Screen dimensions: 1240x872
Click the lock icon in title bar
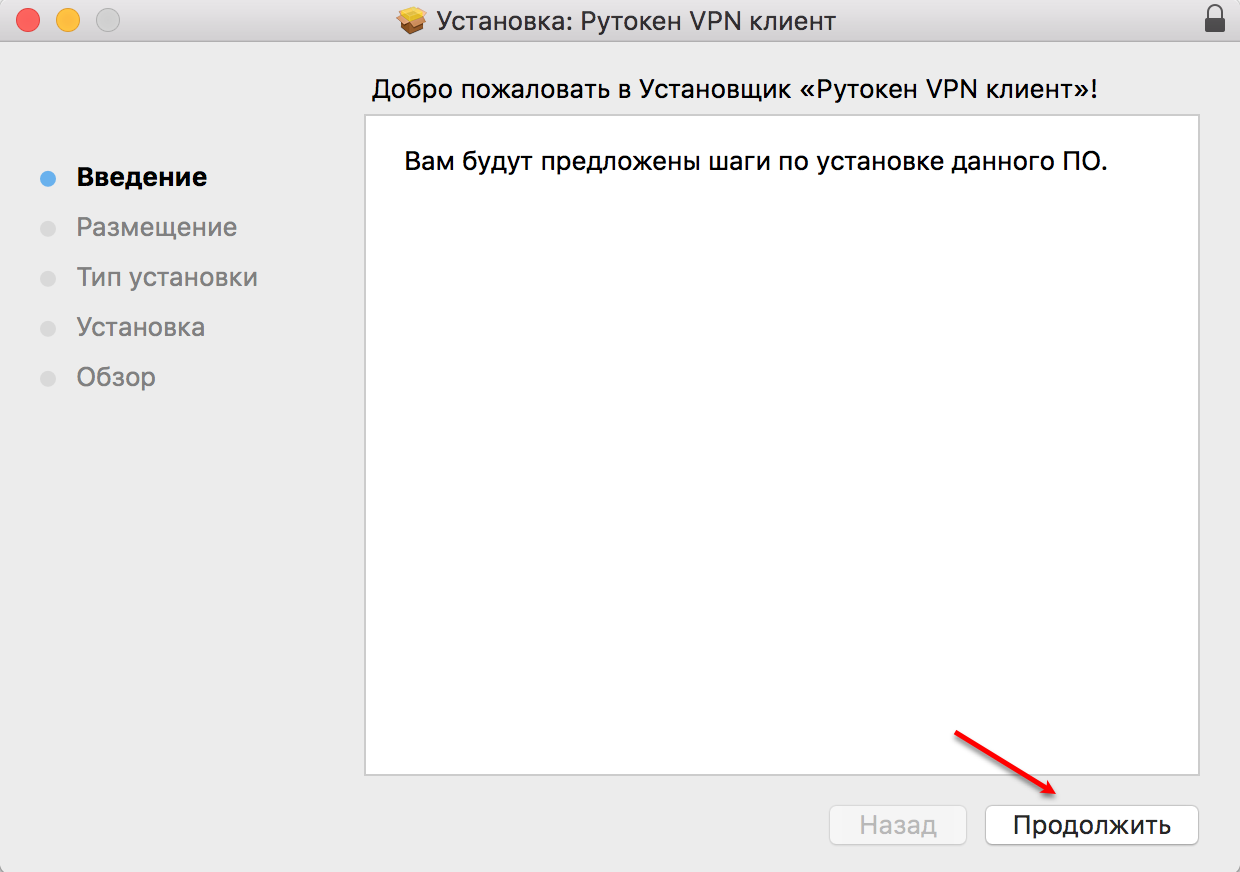(1215, 19)
